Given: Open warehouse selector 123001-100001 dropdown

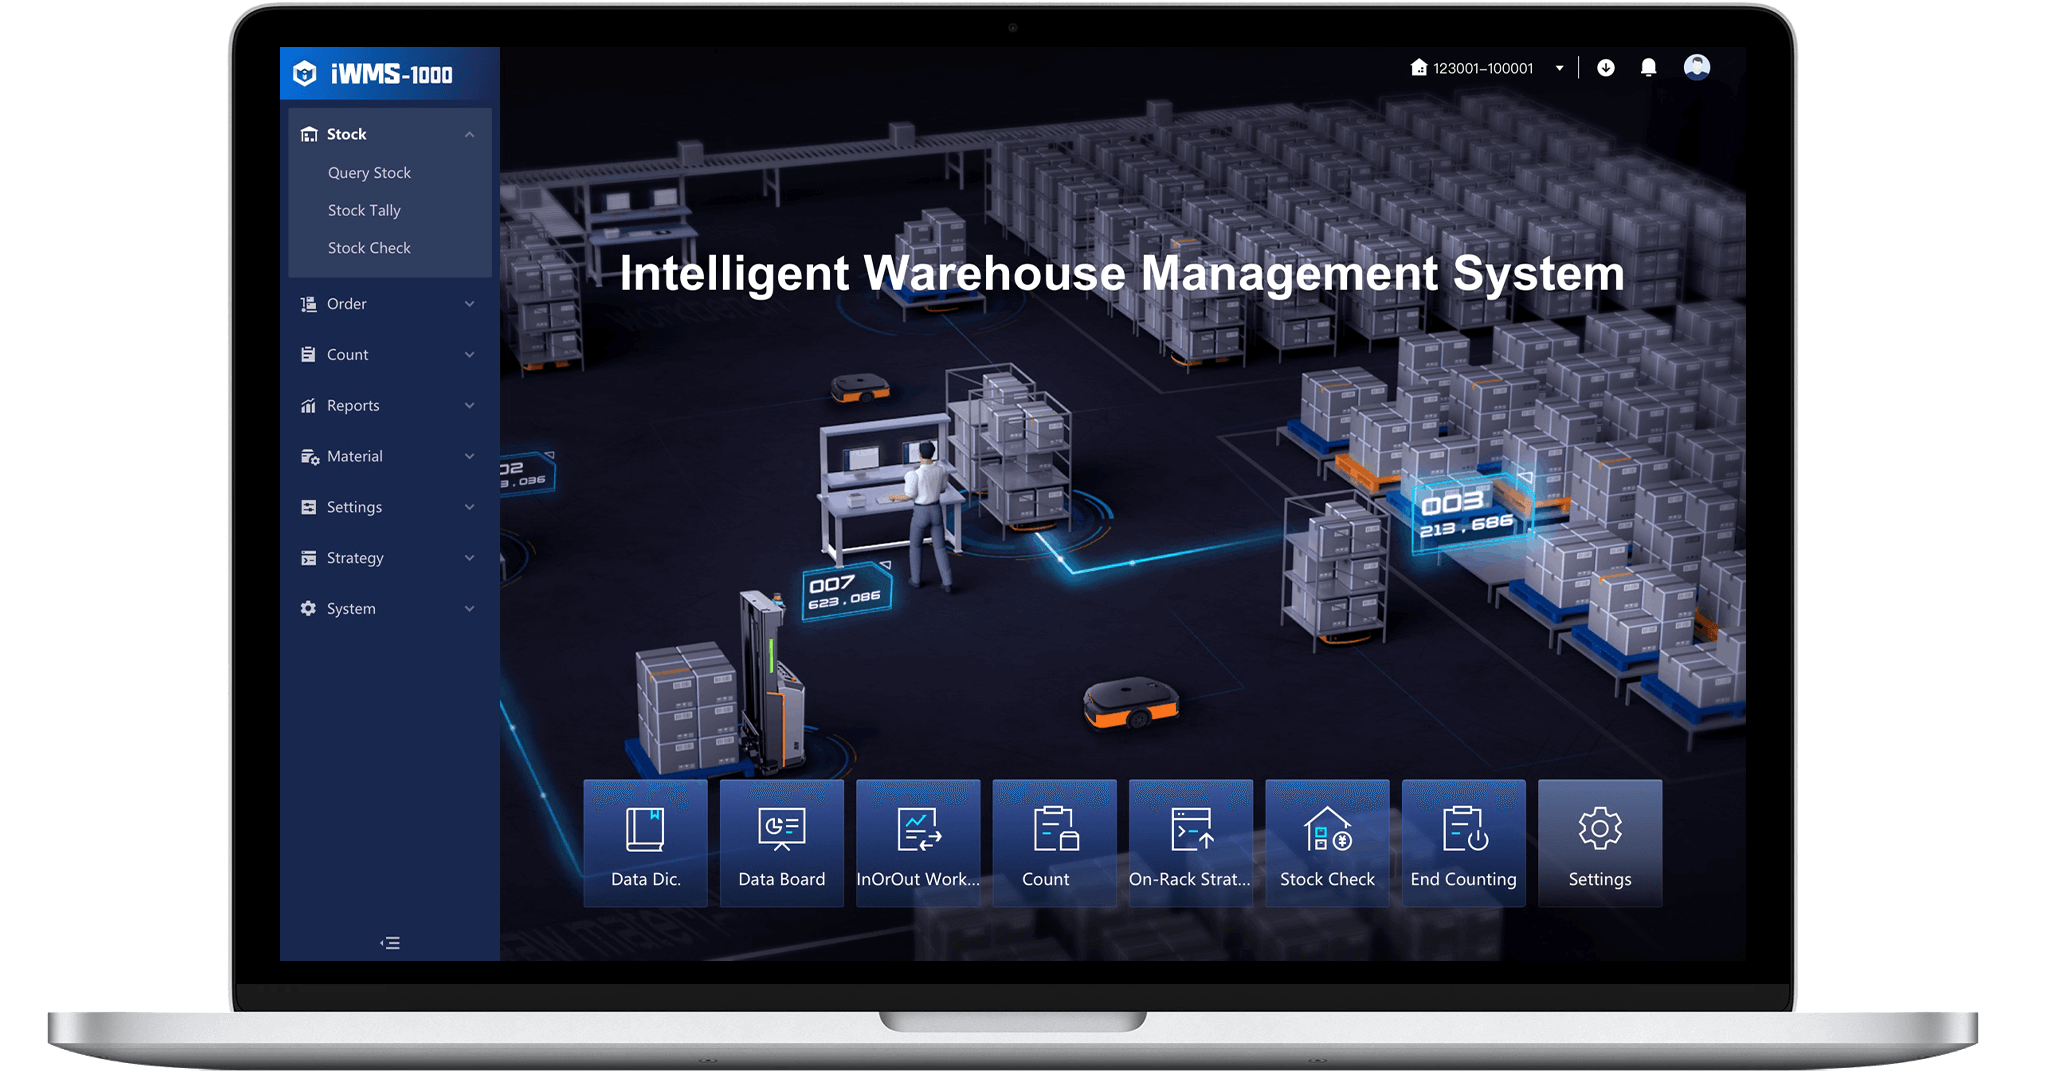Looking at the screenshot, I should click(x=1487, y=68).
